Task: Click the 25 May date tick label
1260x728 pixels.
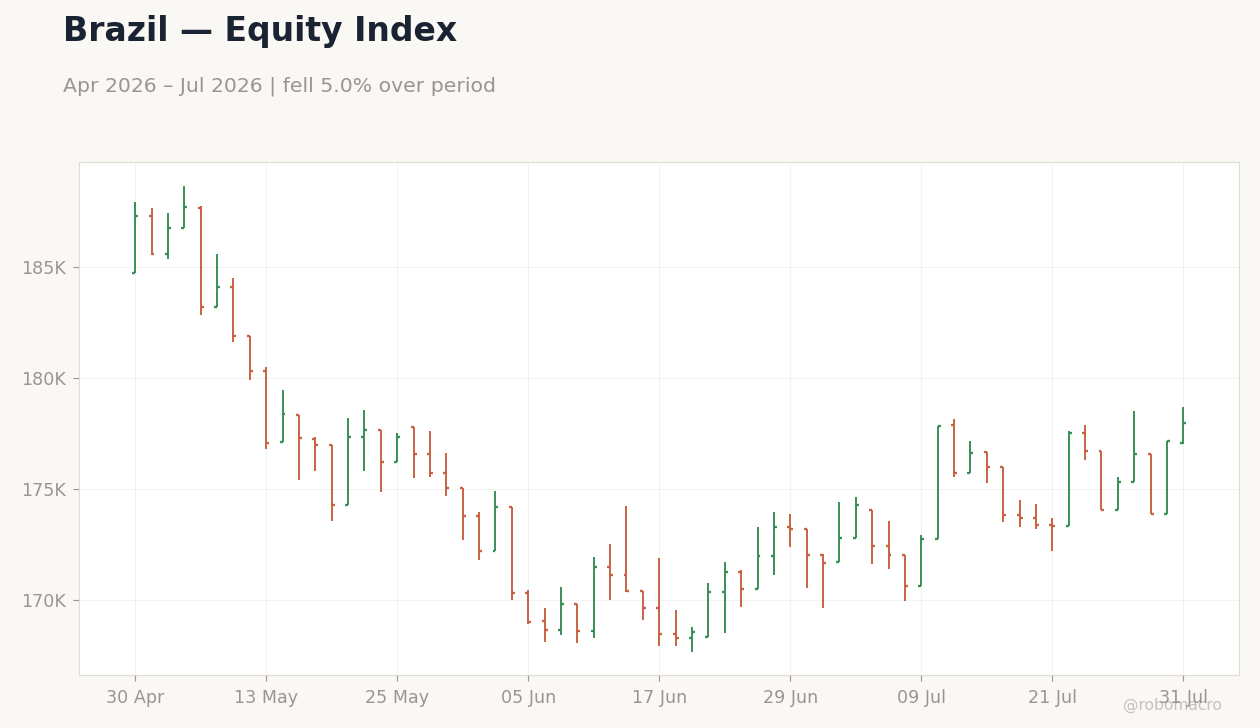Action: [397, 698]
